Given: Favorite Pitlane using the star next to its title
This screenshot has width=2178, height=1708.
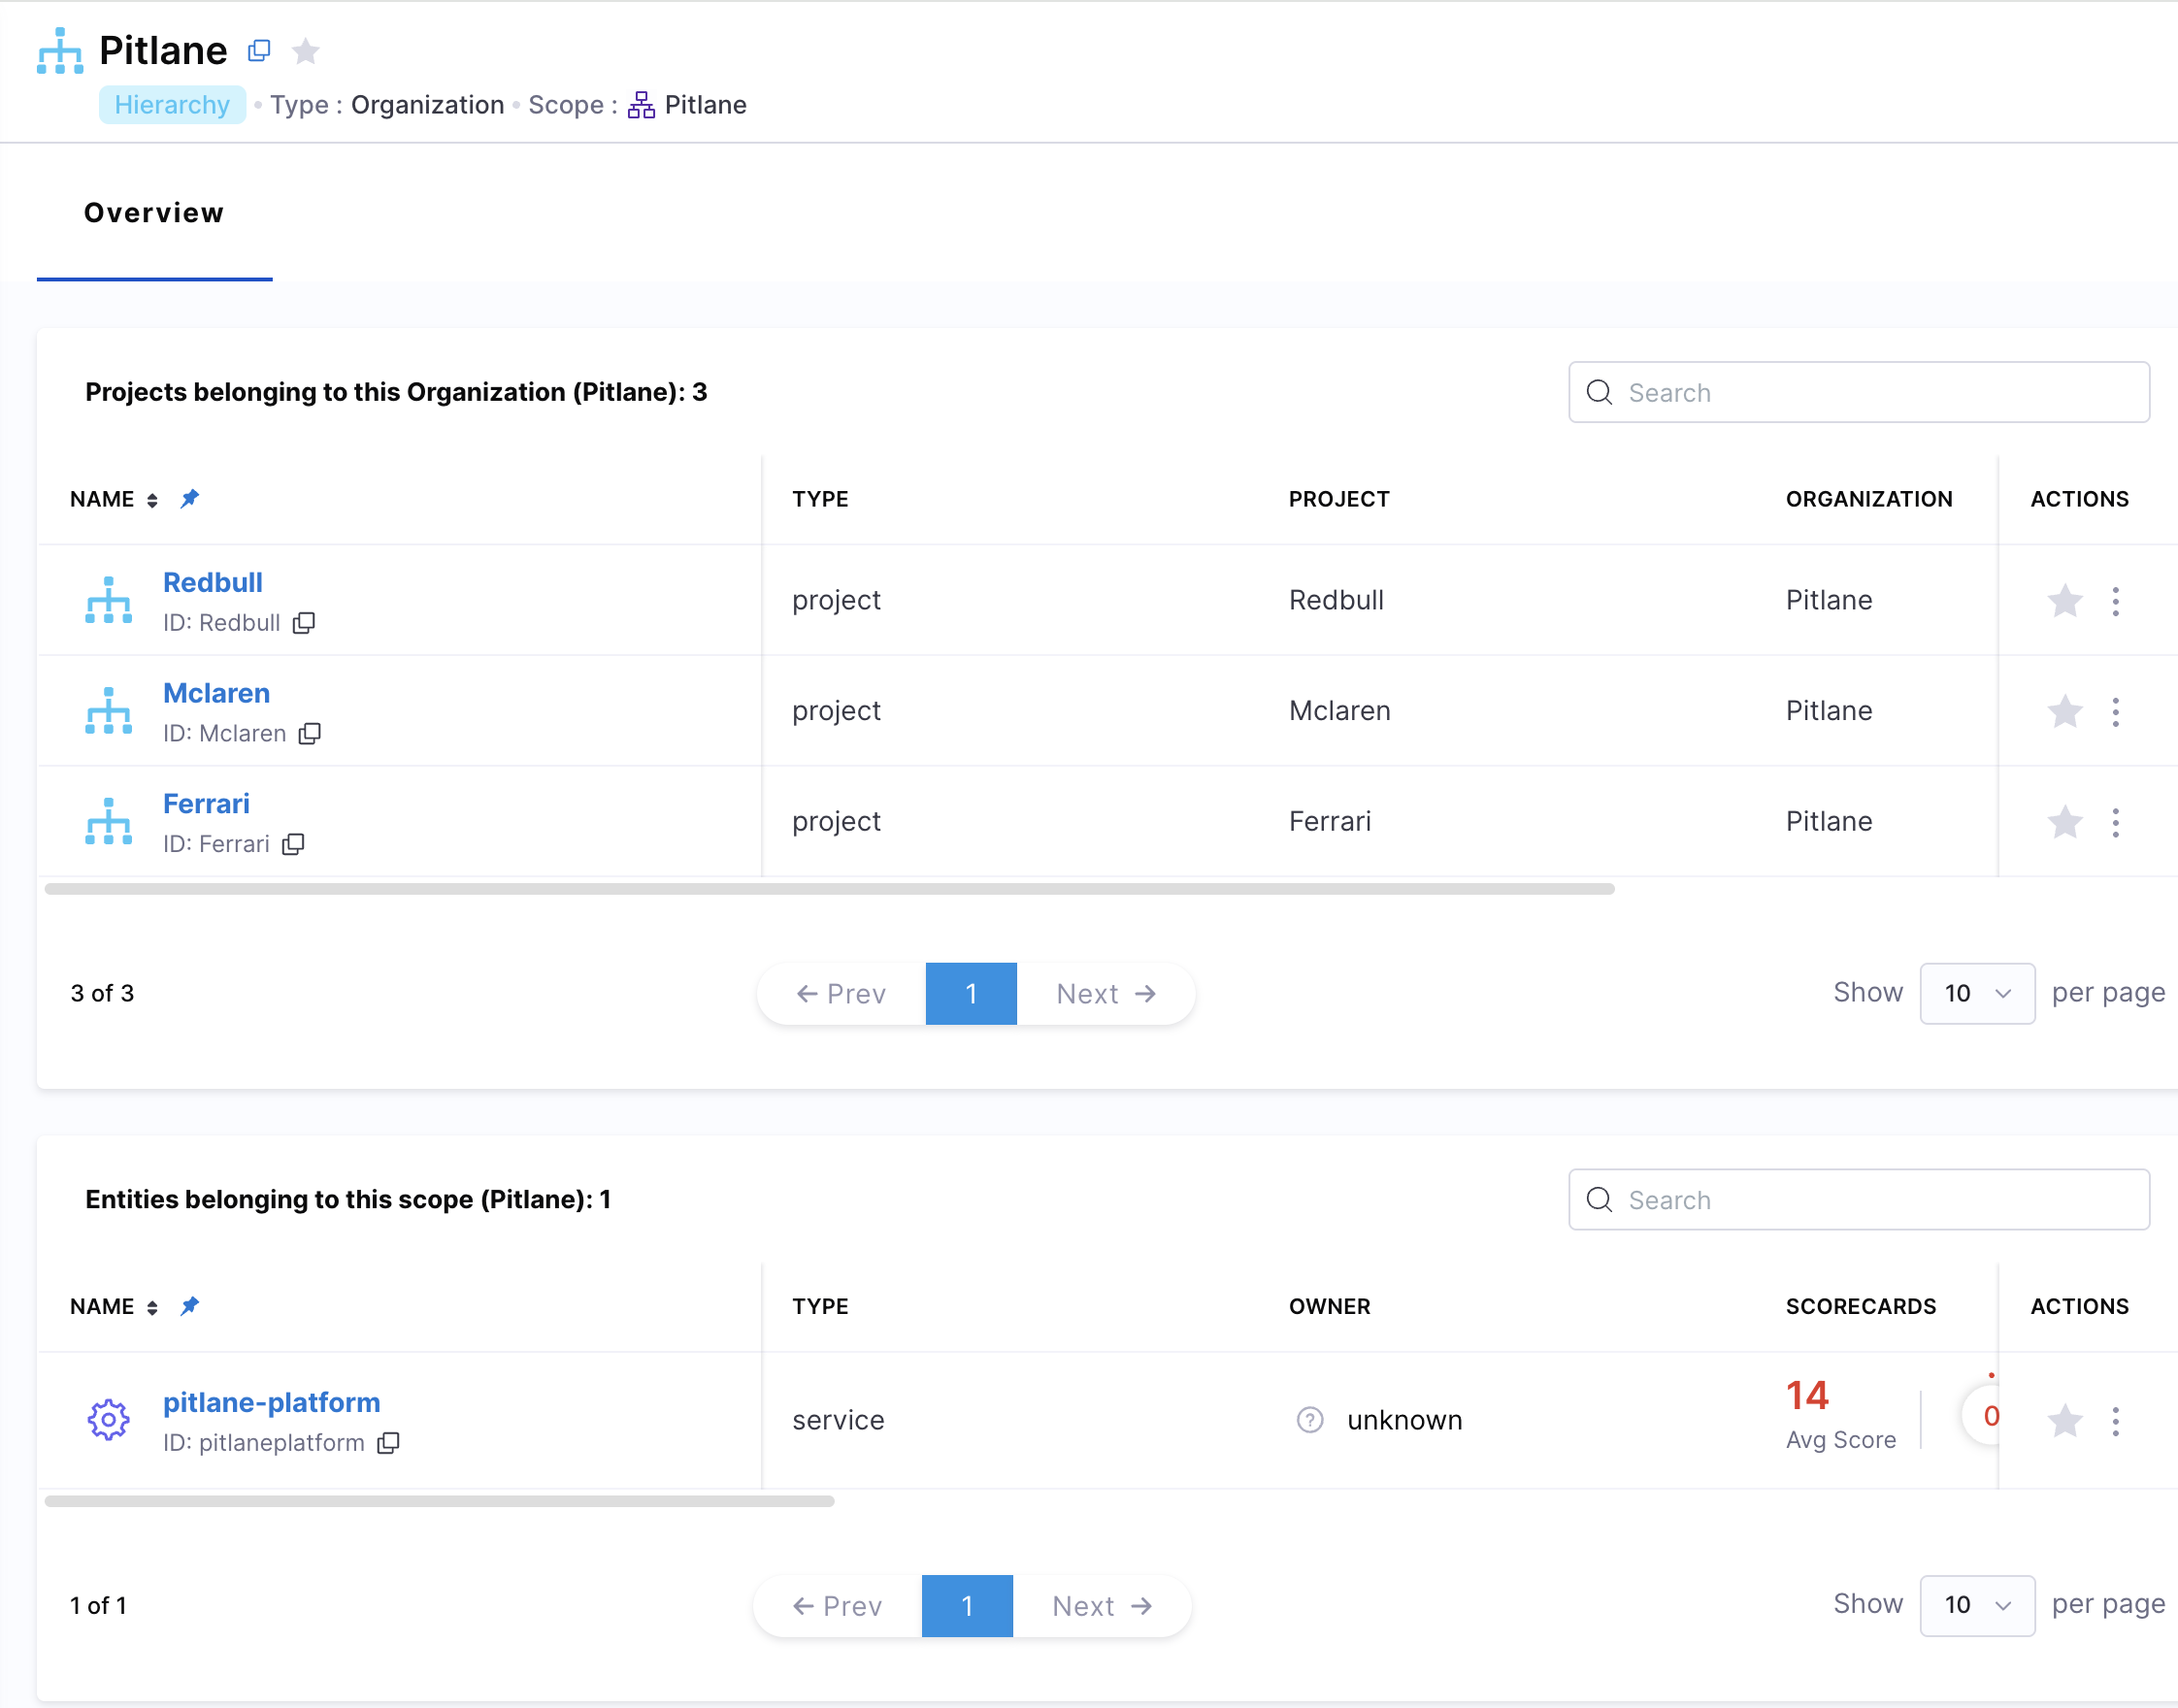Looking at the screenshot, I should tap(306, 50).
